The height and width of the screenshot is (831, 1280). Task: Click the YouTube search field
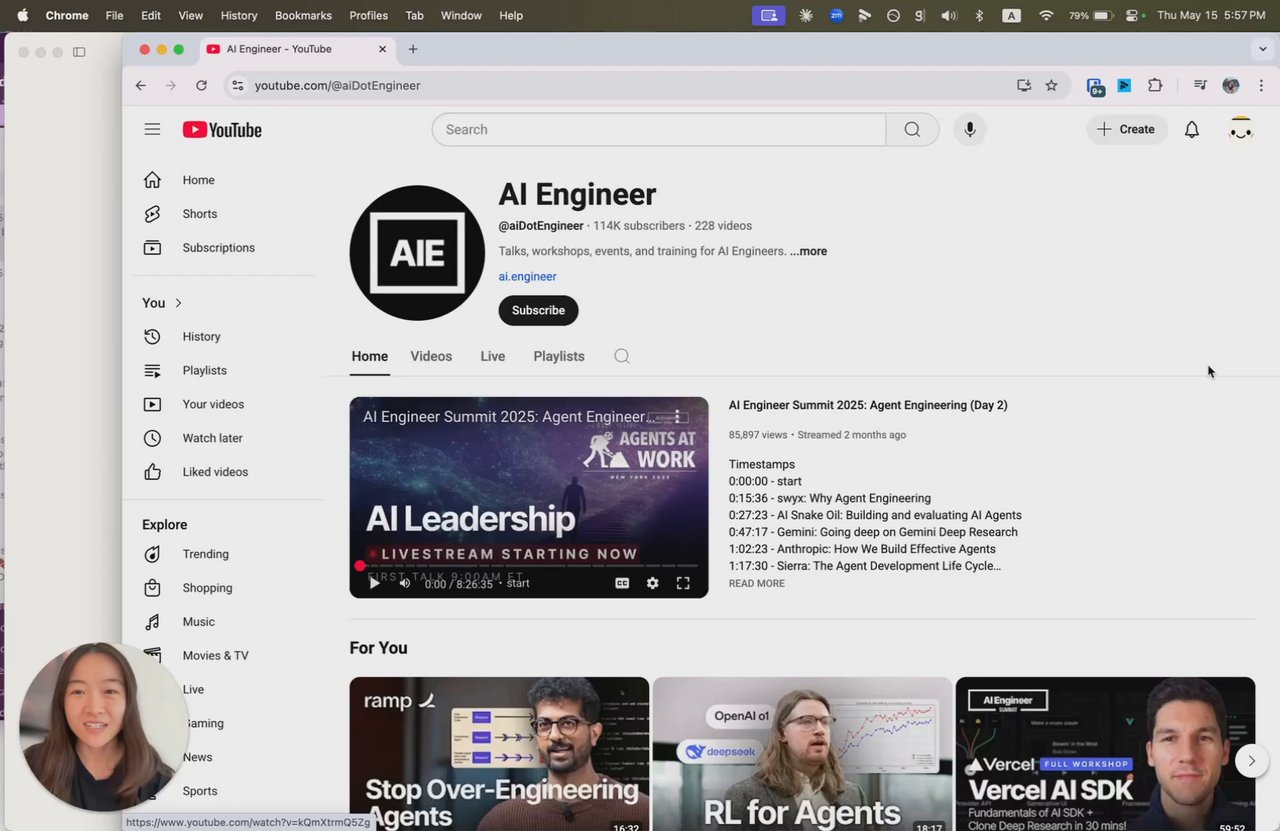tap(659, 129)
